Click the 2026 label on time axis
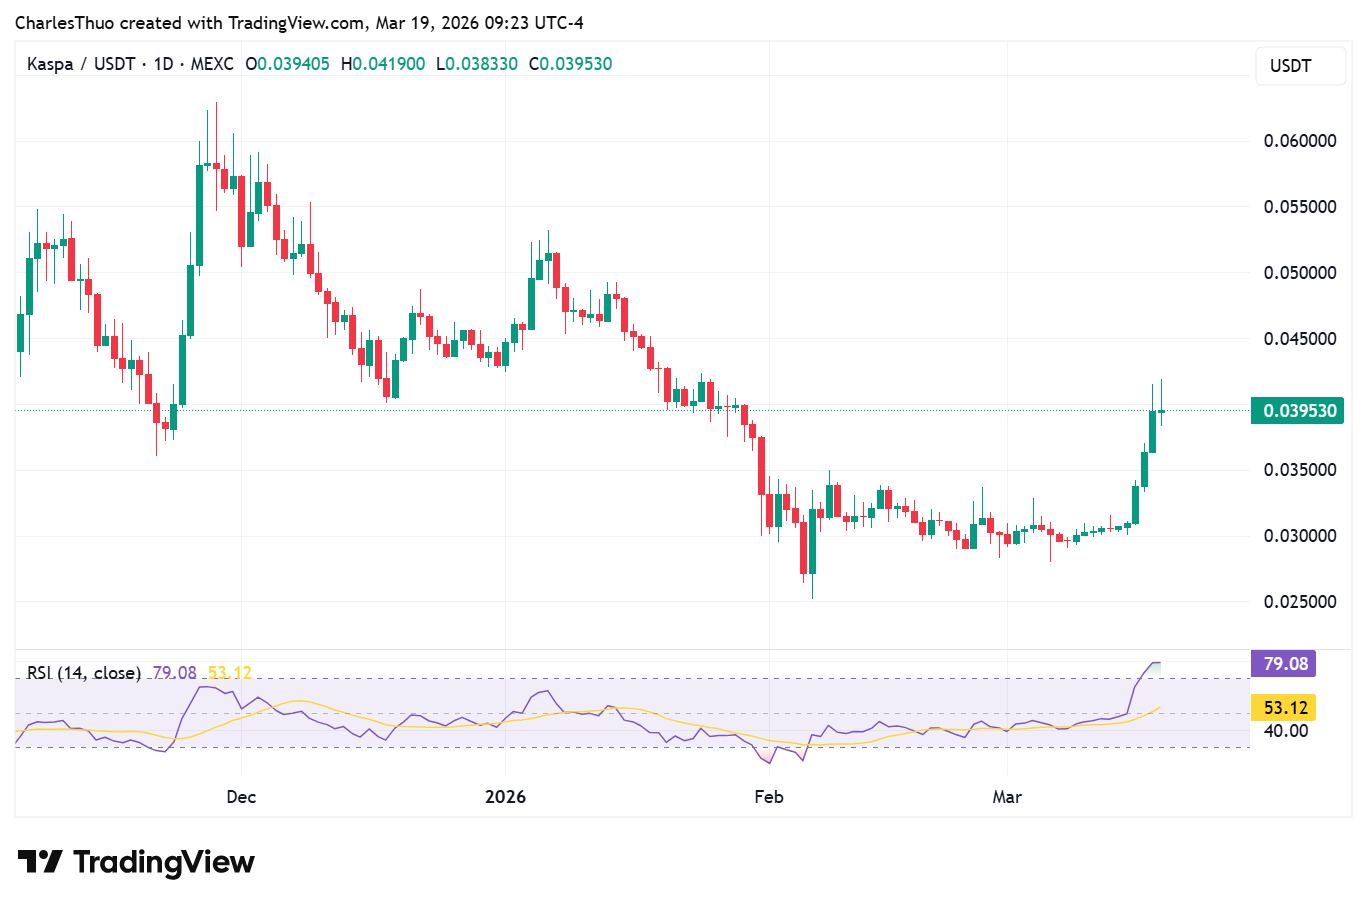Image resolution: width=1367 pixels, height=907 pixels. (505, 797)
